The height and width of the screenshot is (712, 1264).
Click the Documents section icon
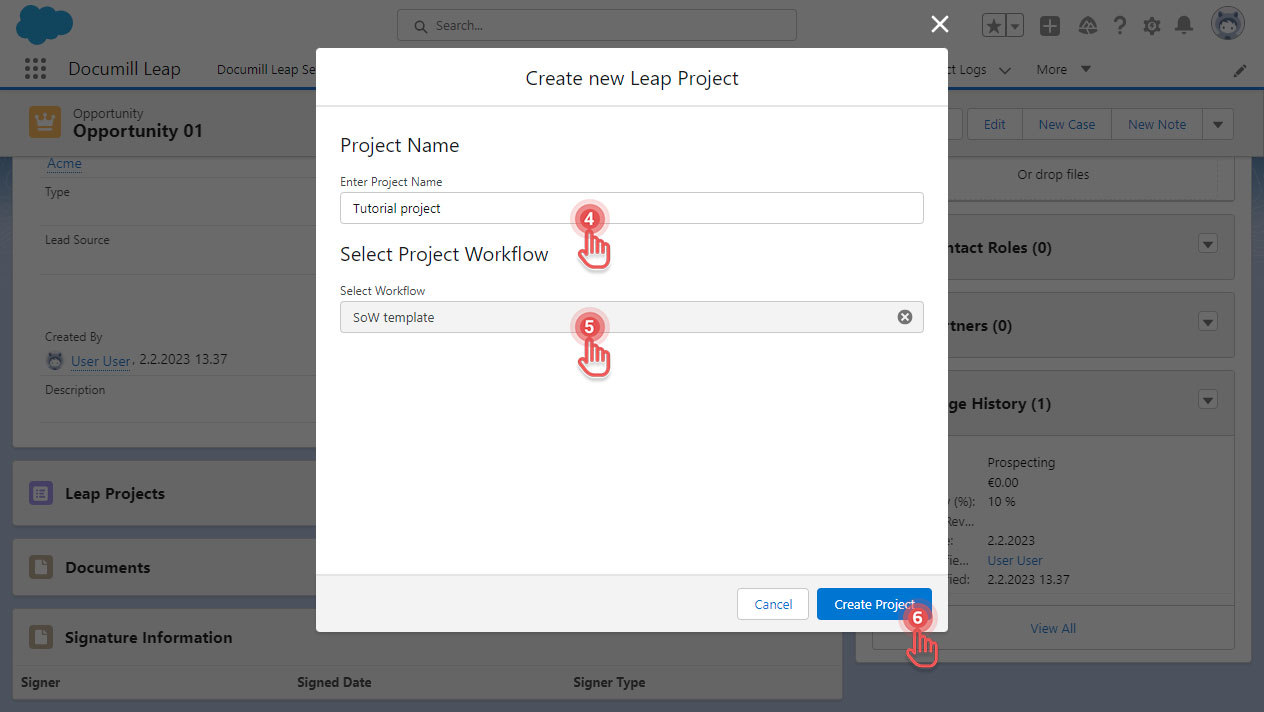point(40,567)
